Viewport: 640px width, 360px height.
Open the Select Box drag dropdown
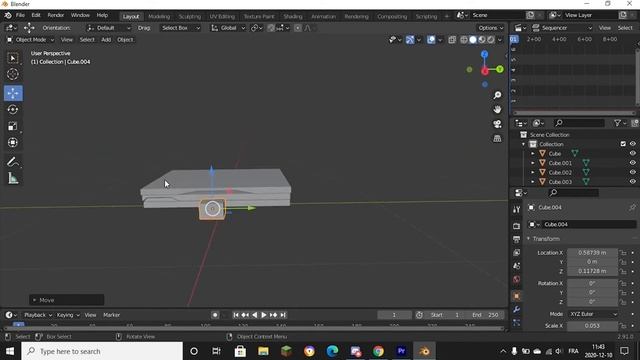(180, 28)
